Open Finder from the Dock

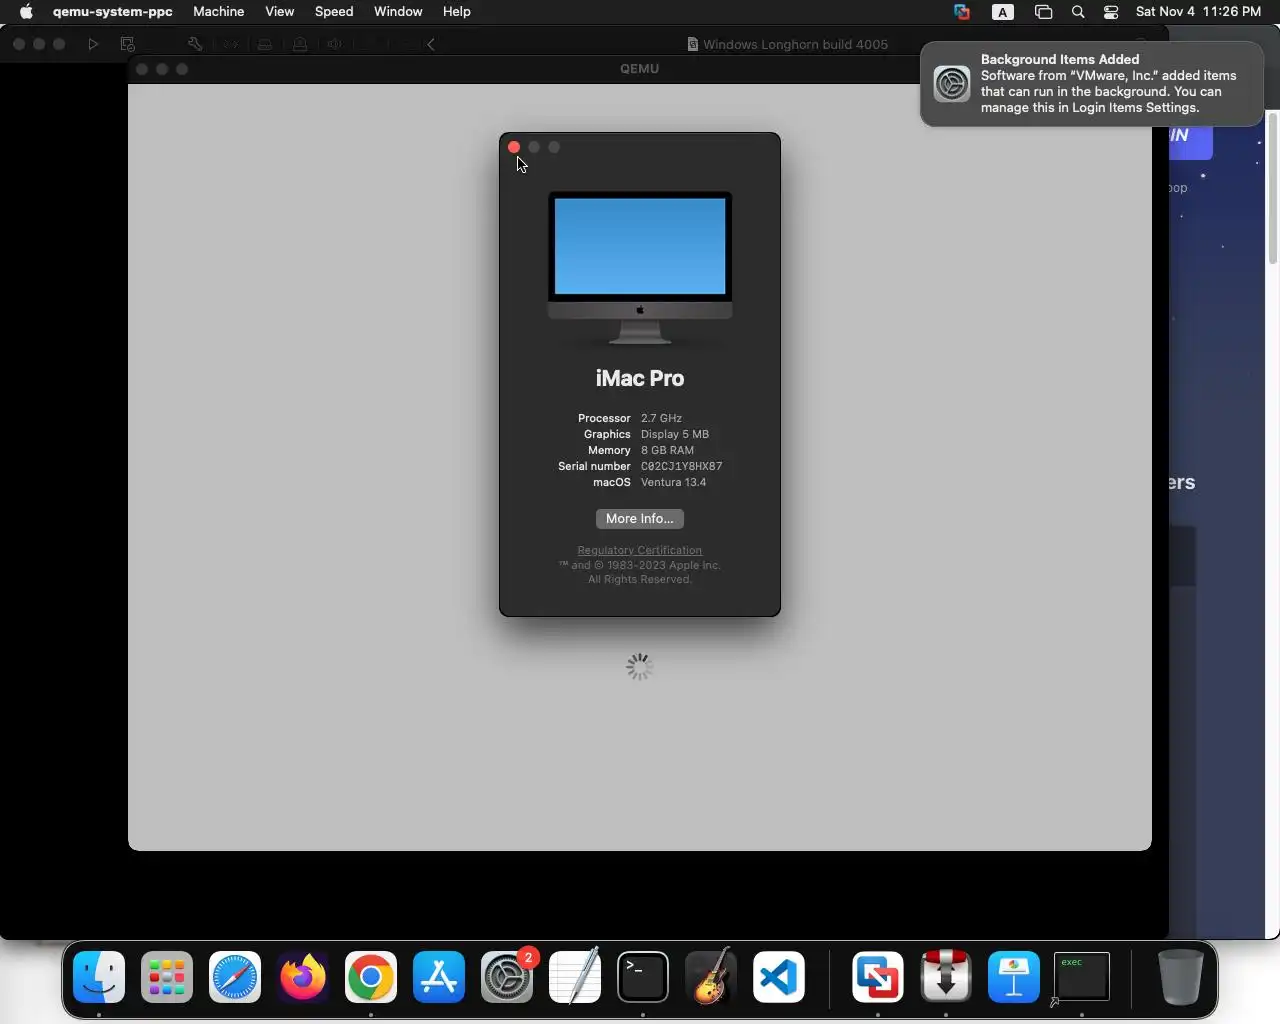point(99,977)
